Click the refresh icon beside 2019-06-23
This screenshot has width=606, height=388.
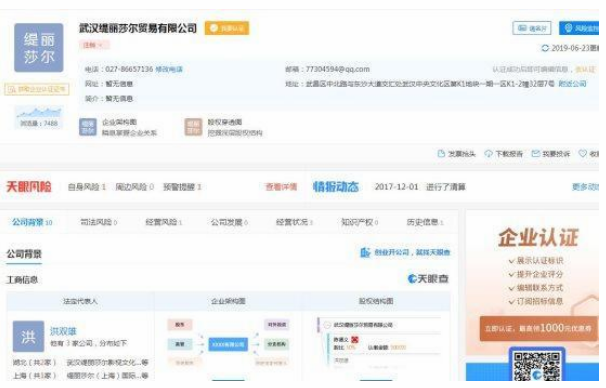[545, 48]
